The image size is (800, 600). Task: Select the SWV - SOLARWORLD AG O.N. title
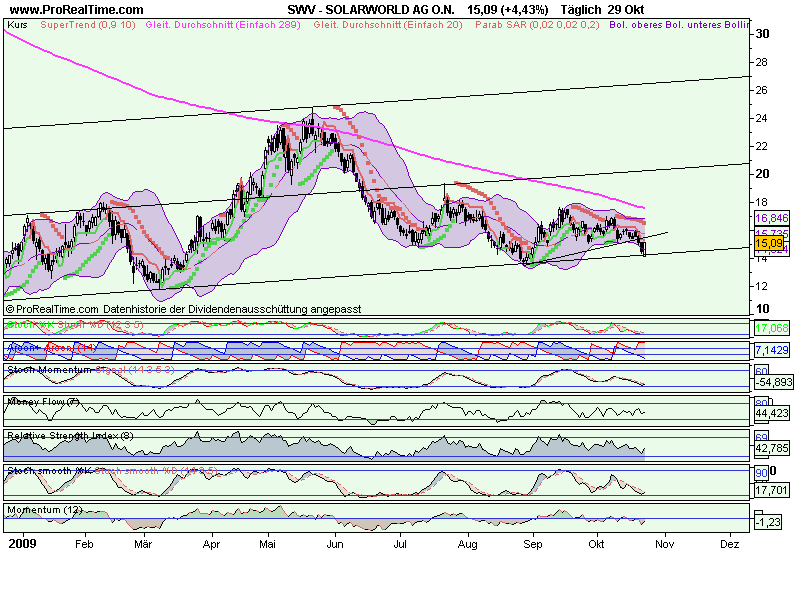[371, 10]
